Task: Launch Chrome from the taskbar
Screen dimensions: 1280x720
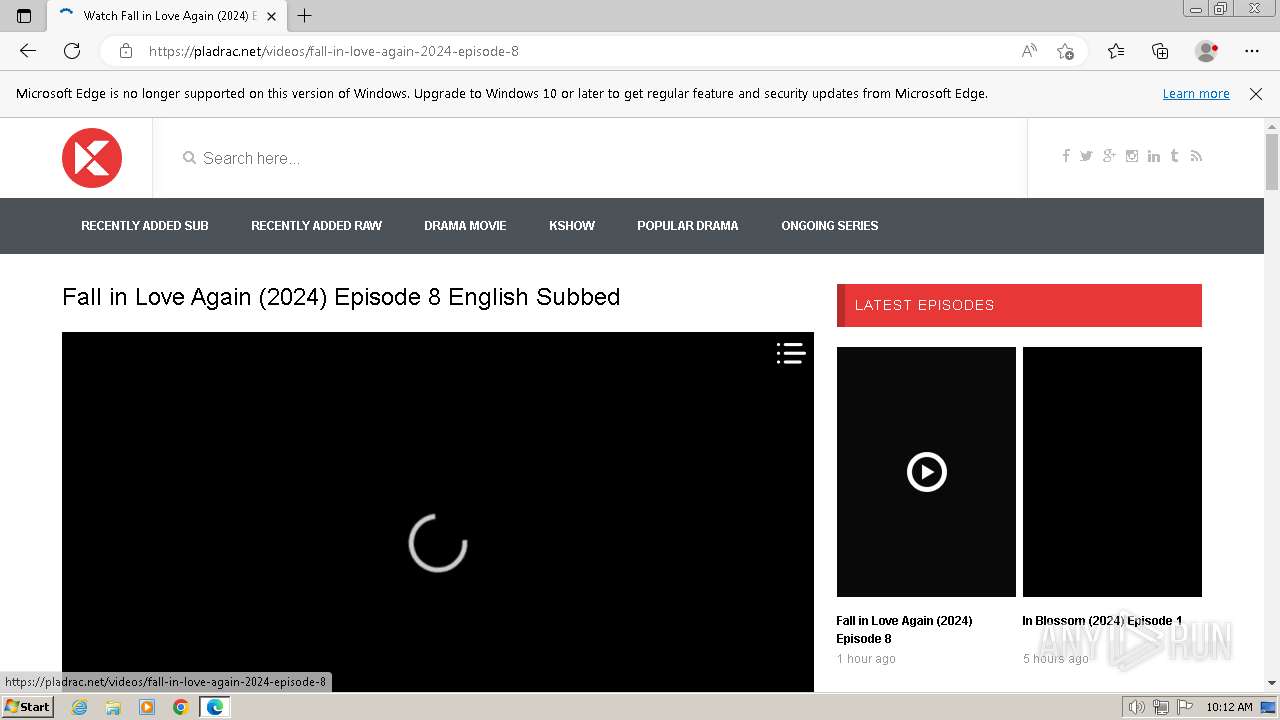Action: pyautogui.click(x=180, y=707)
